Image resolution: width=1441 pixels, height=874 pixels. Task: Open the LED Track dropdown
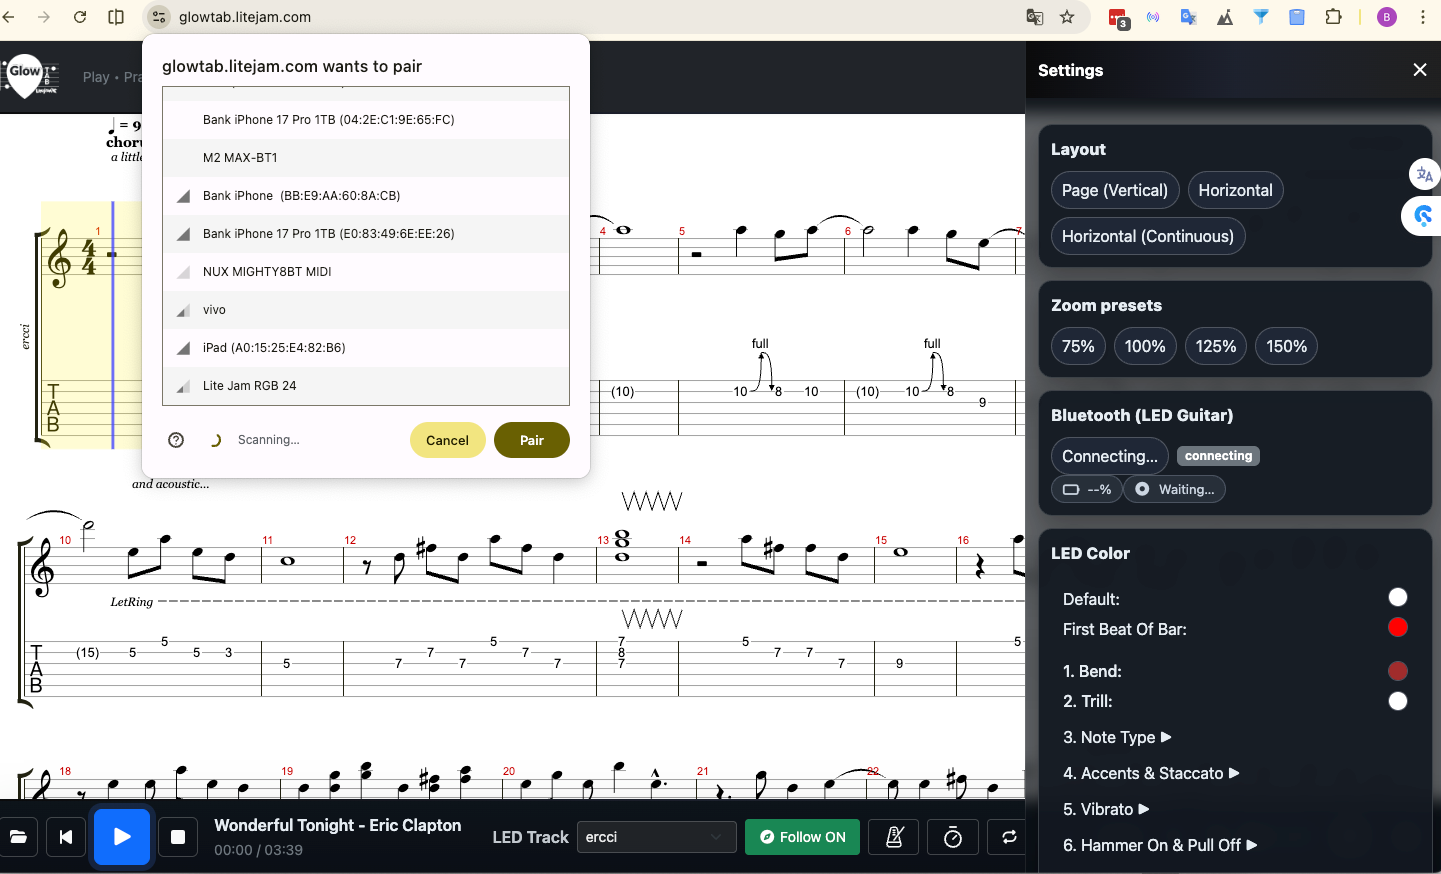point(656,837)
